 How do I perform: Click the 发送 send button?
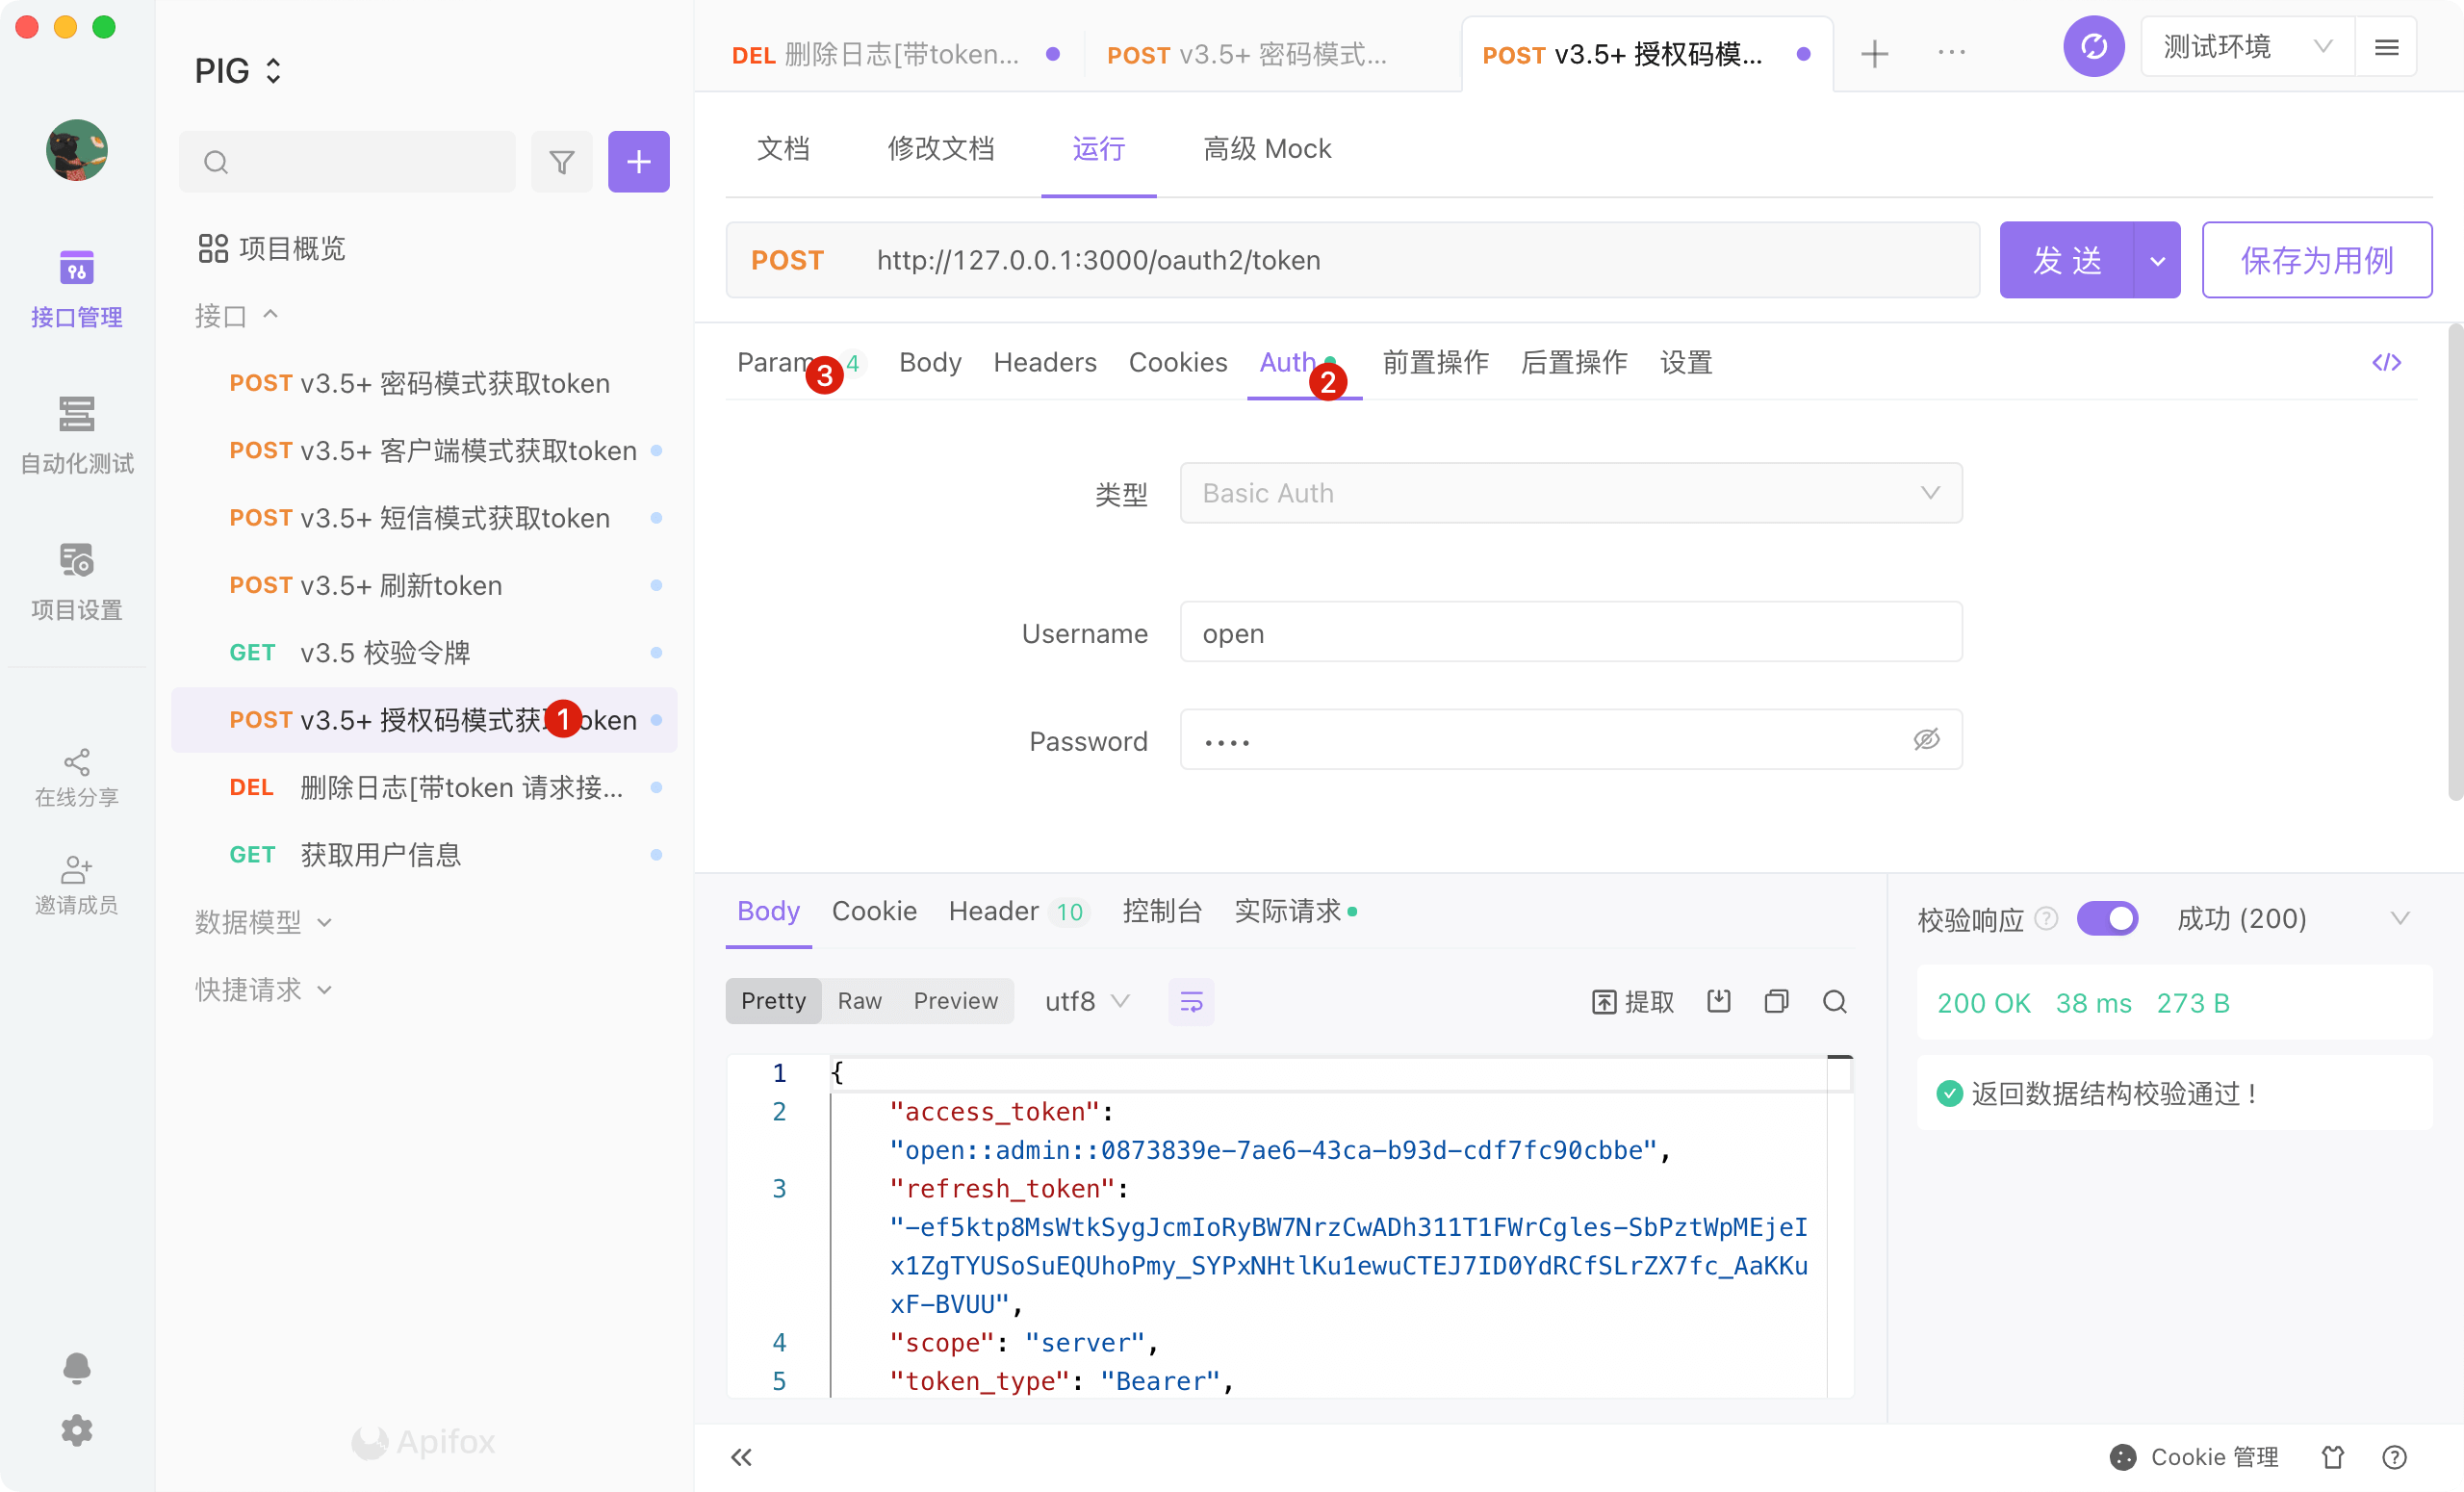[x=2066, y=260]
